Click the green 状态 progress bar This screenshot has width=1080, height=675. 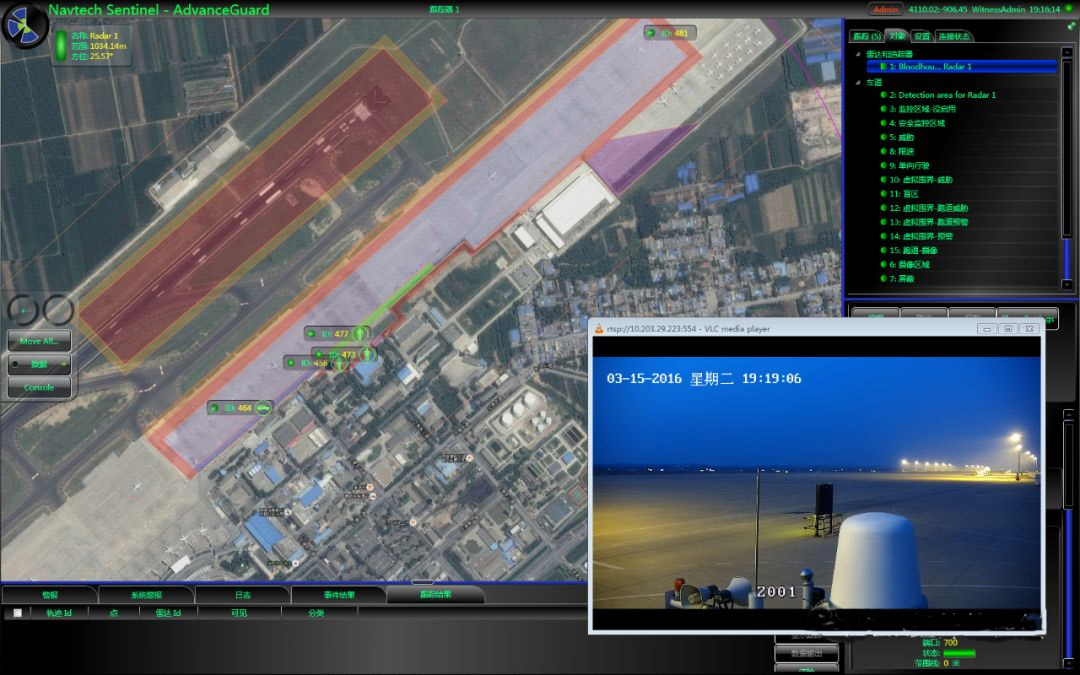coord(960,653)
